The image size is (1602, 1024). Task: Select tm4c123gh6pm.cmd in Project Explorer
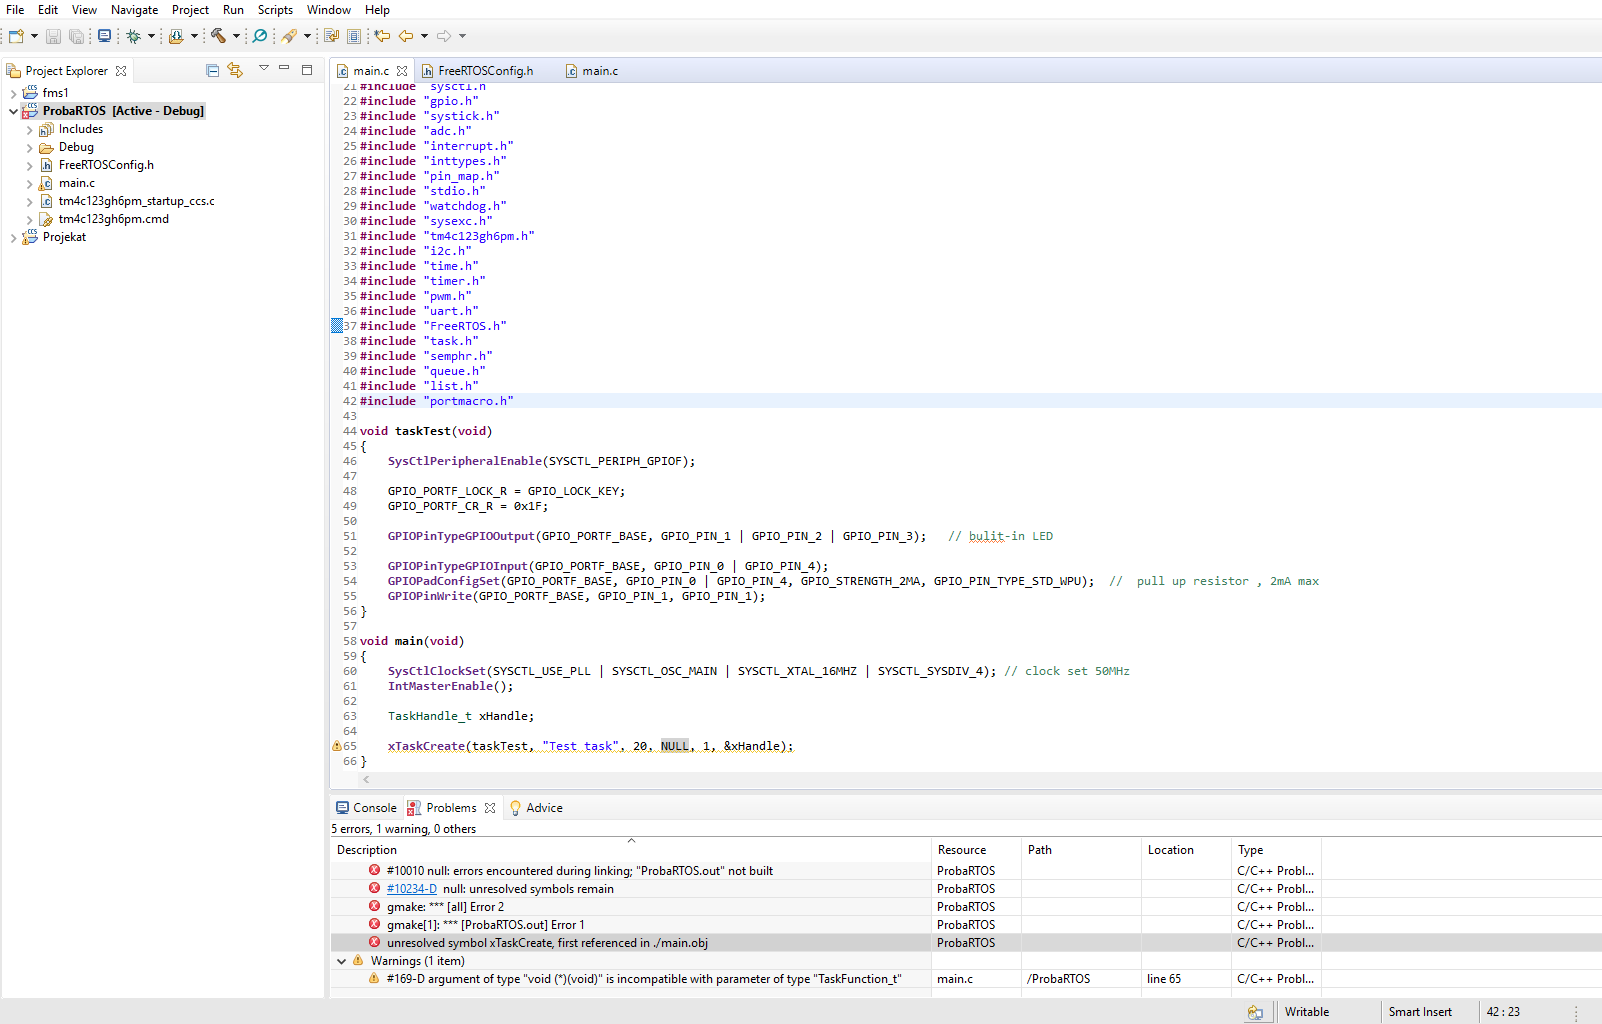pyautogui.click(x=113, y=219)
